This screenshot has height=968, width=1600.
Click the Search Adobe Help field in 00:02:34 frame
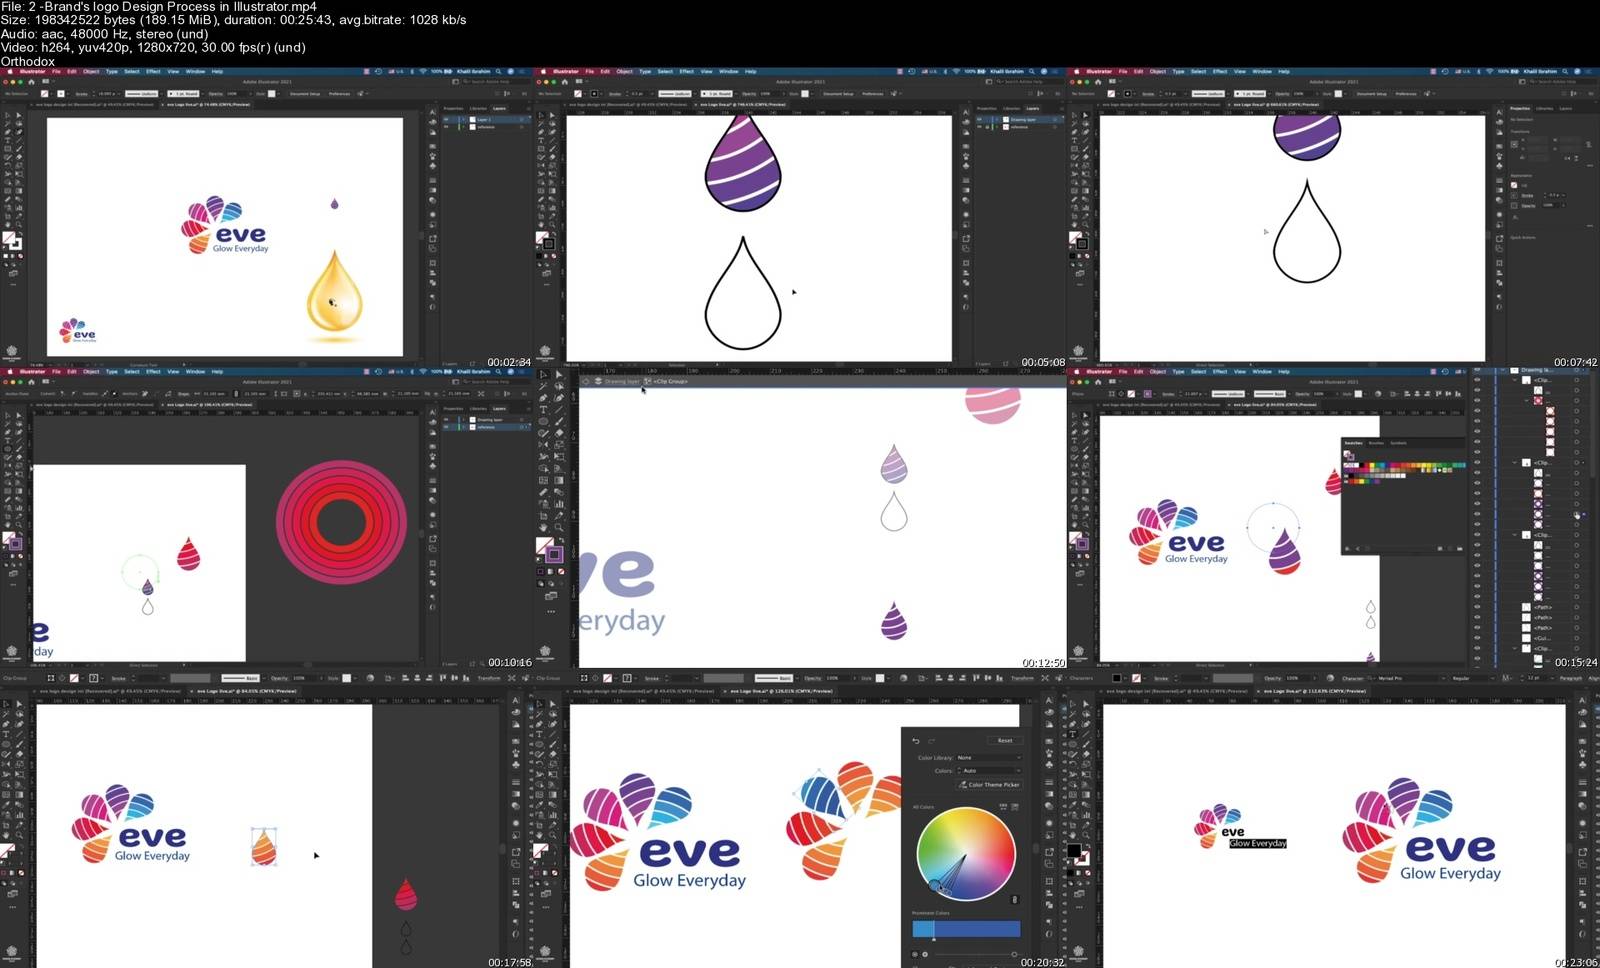[497, 82]
